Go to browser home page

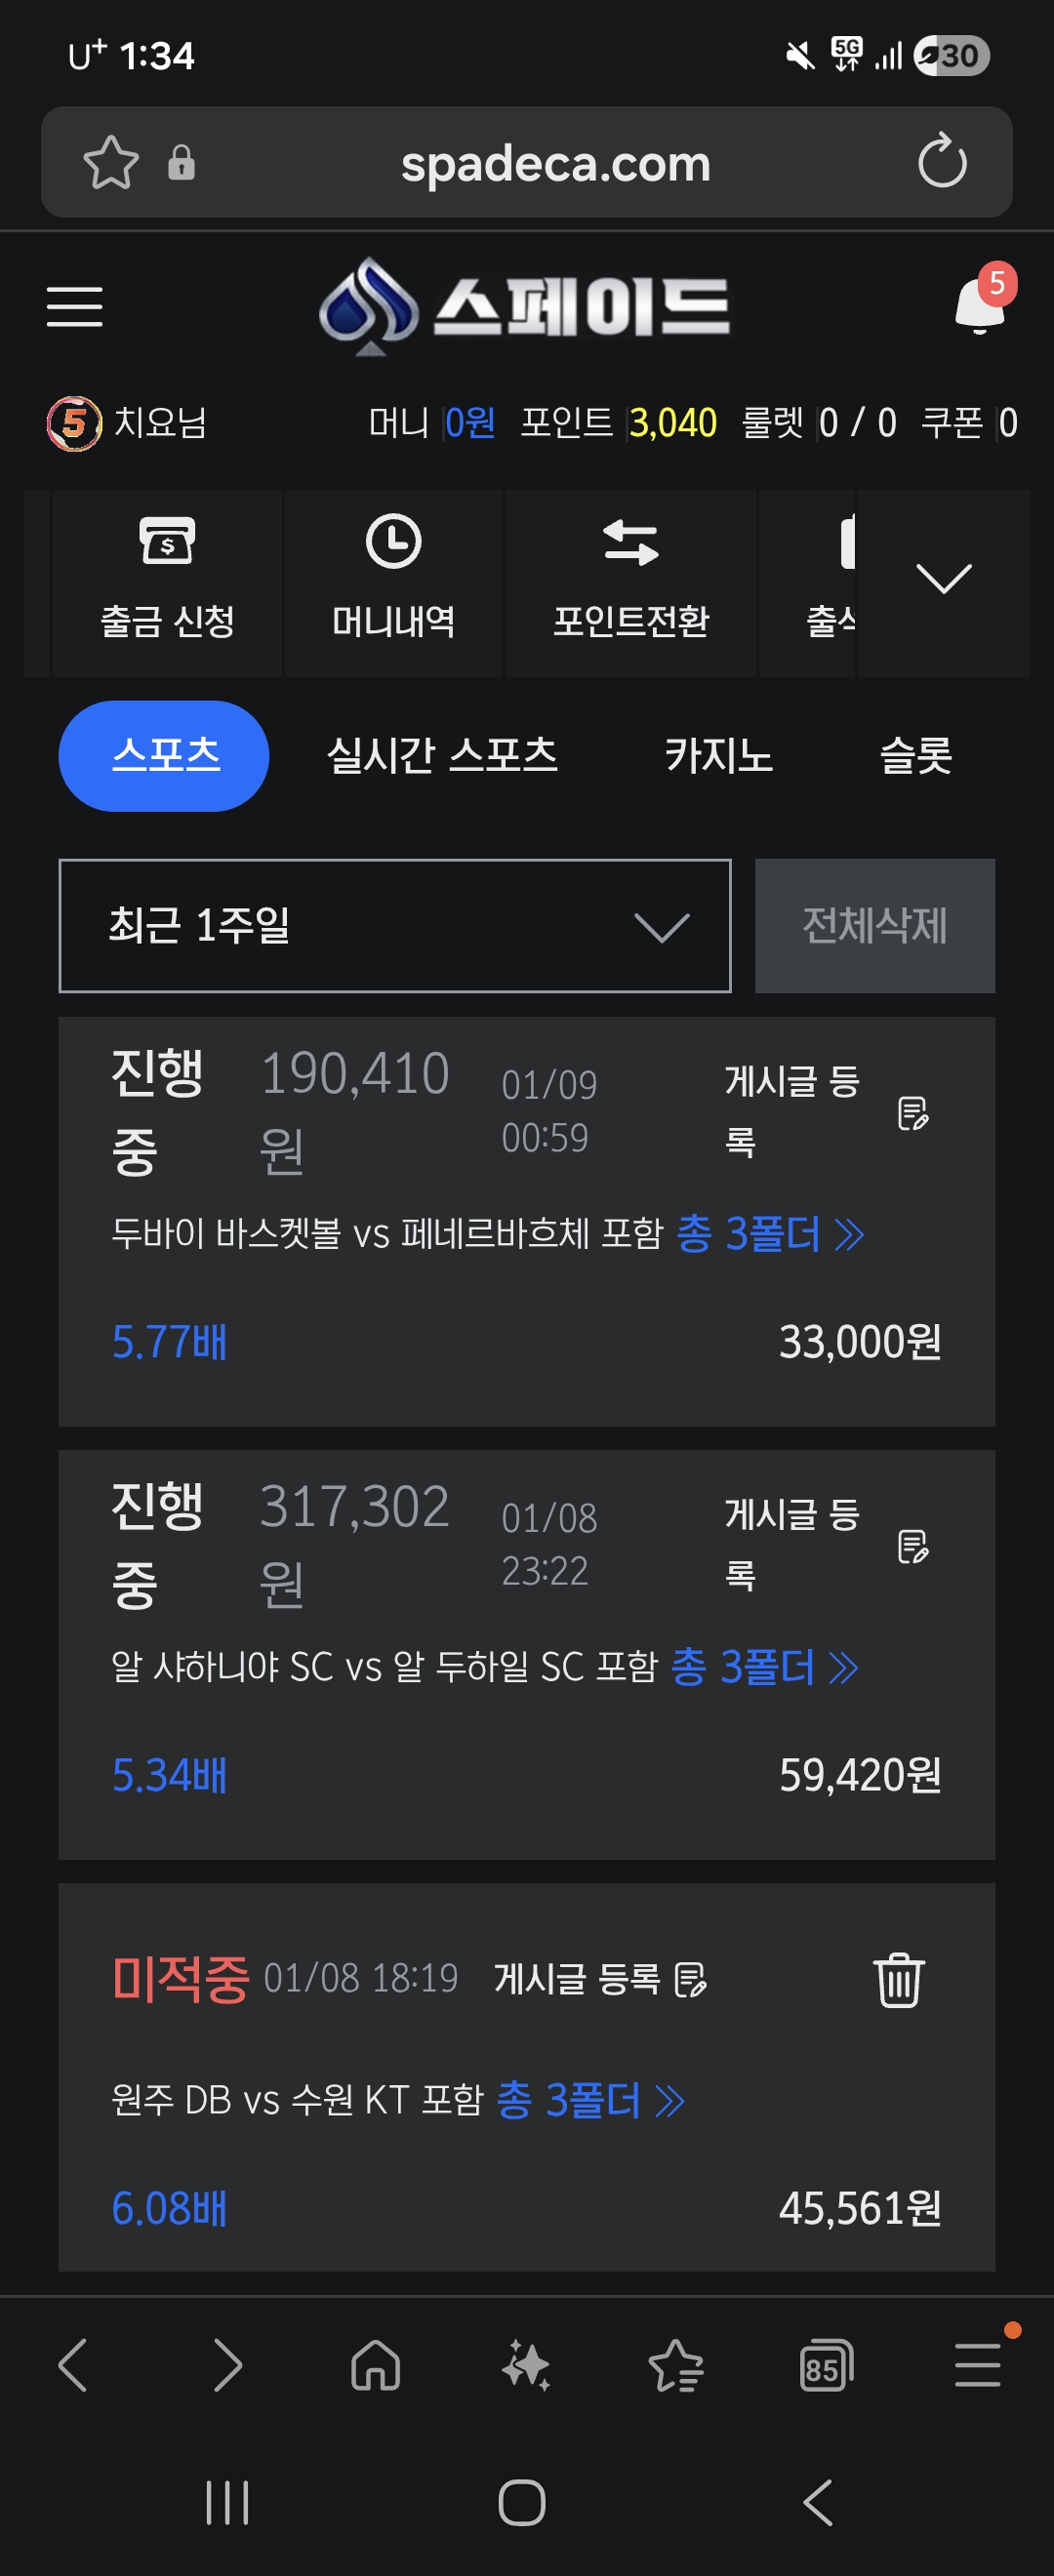(x=375, y=2366)
